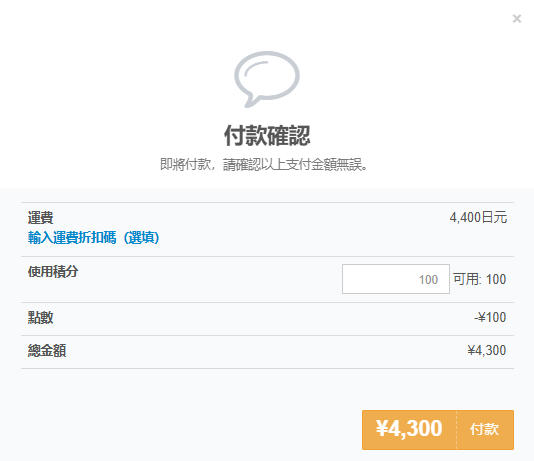Click the 點數 label
Image resolution: width=534 pixels, height=461 pixels.
(41, 317)
